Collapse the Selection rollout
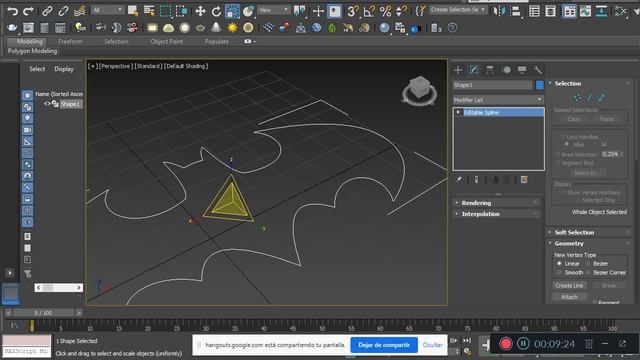Image resolution: width=640 pixels, height=360 pixels. tap(589, 83)
